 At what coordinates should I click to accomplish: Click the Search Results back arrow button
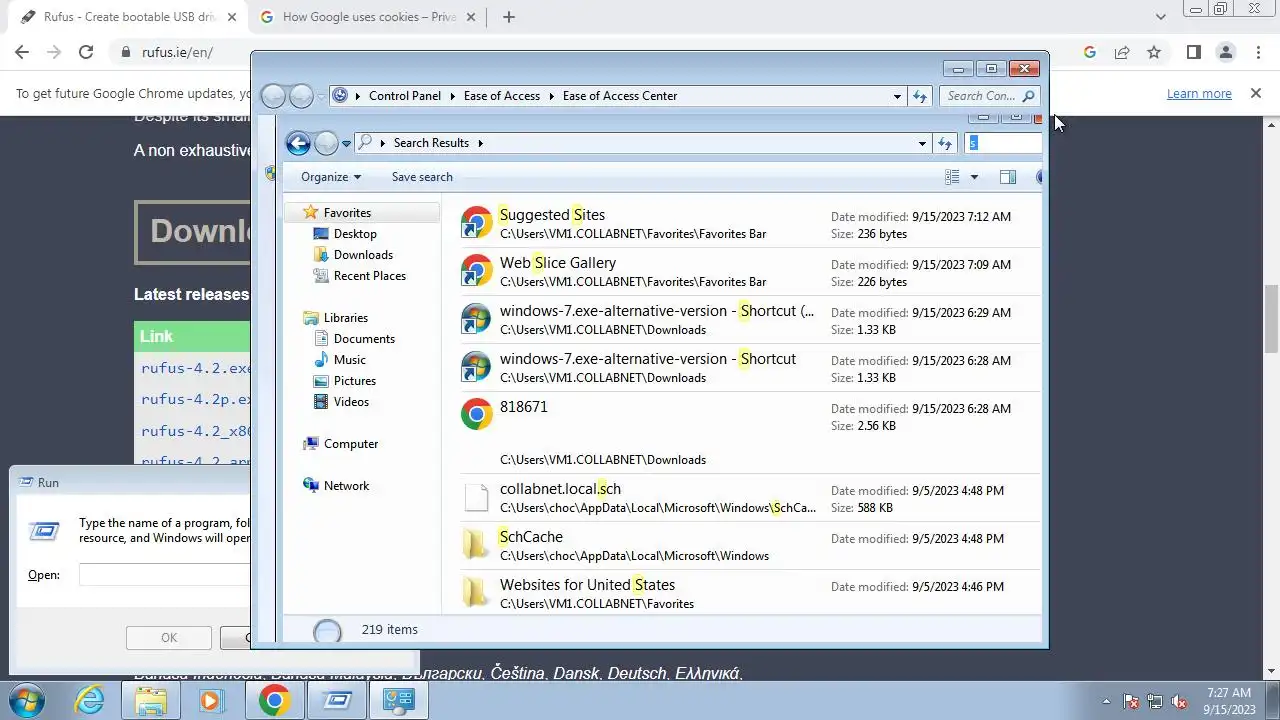[298, 143]
